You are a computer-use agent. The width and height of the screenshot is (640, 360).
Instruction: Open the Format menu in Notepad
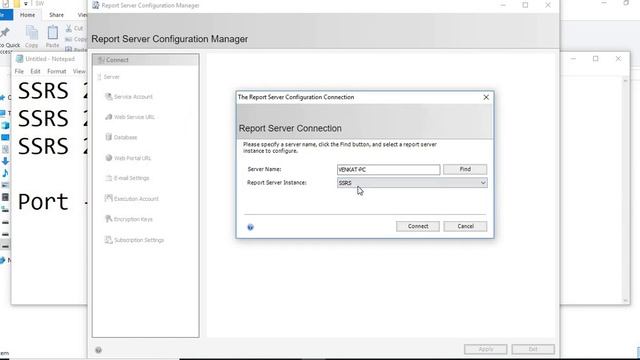[x=57, y=71]
